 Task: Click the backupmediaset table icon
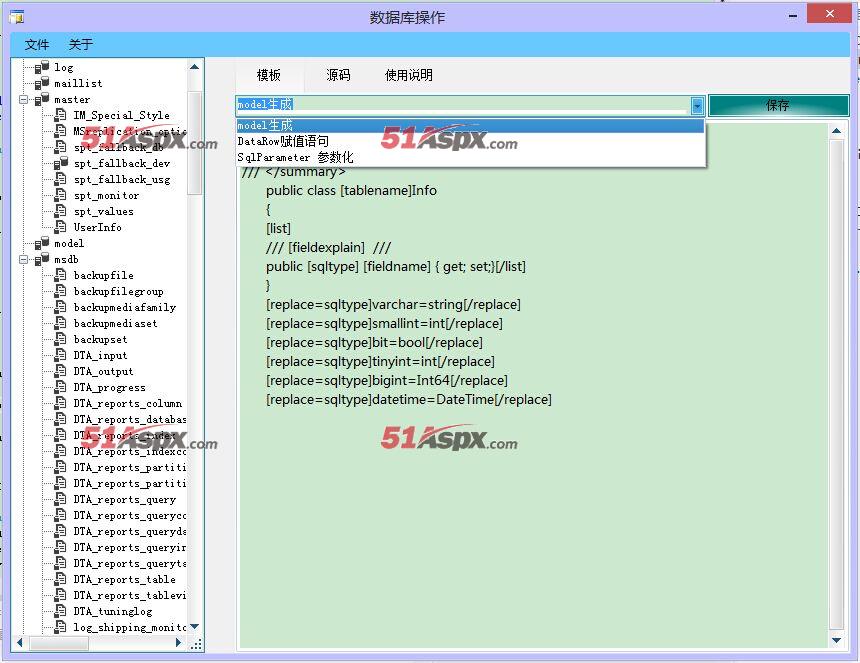coord(61,322)
